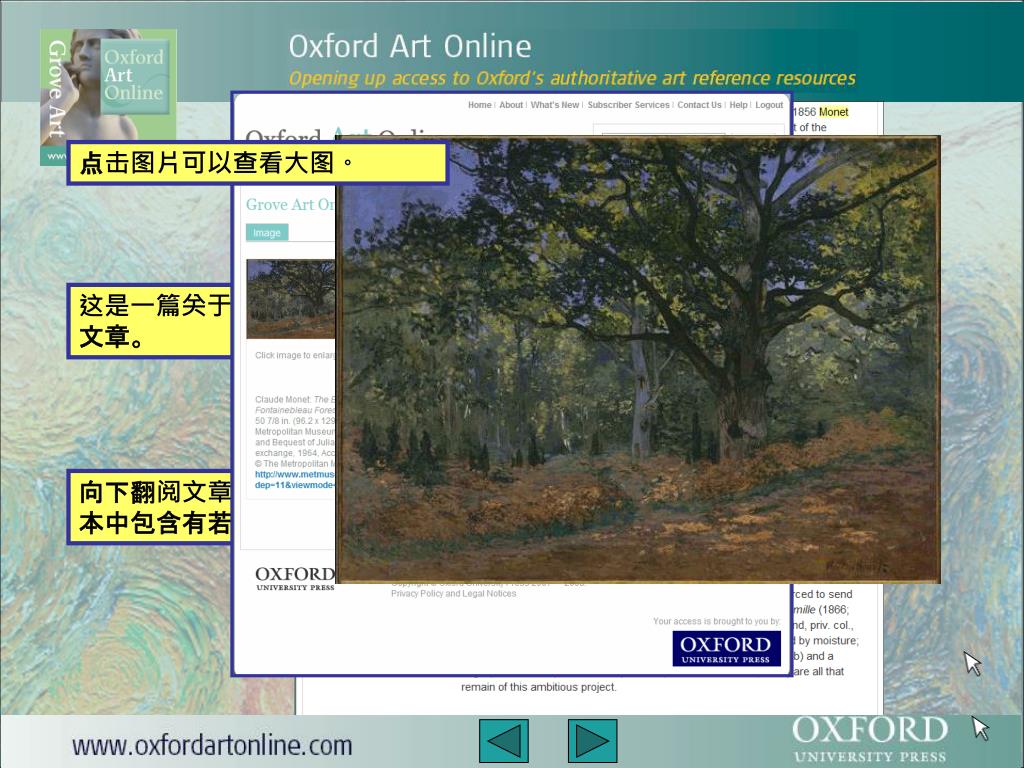Open the Help link
This screenshot has width=1024, height=768.
738,105
